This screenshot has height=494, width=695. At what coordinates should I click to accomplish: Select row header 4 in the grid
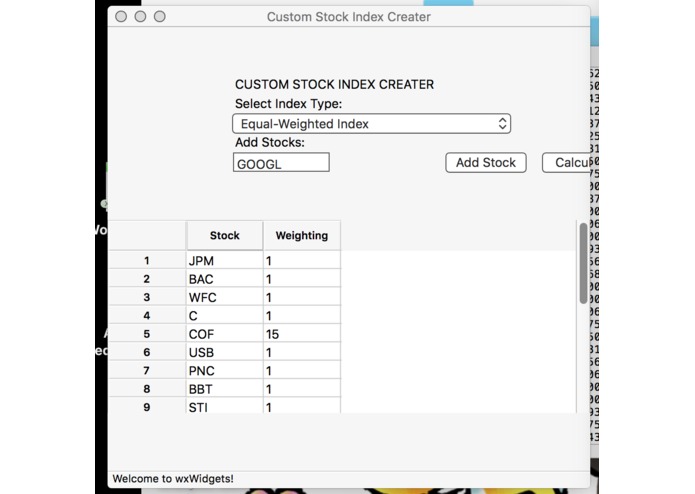tap(147, 315)
